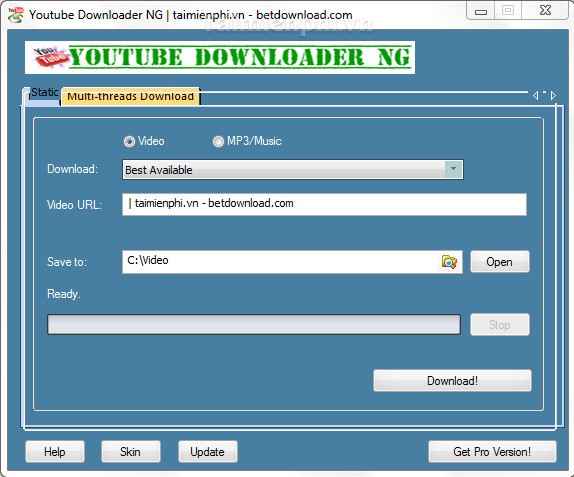Click the Open folder button

[x=500, y=262]
